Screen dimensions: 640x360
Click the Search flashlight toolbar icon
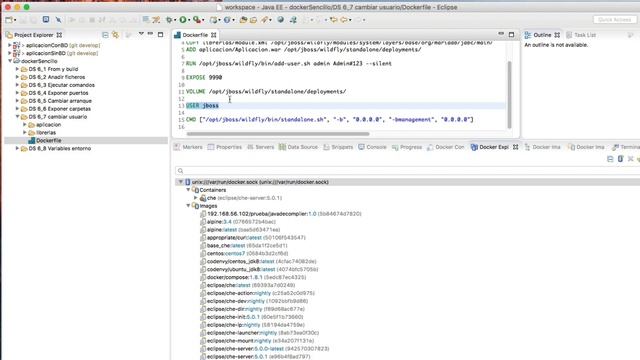point(264,20)
